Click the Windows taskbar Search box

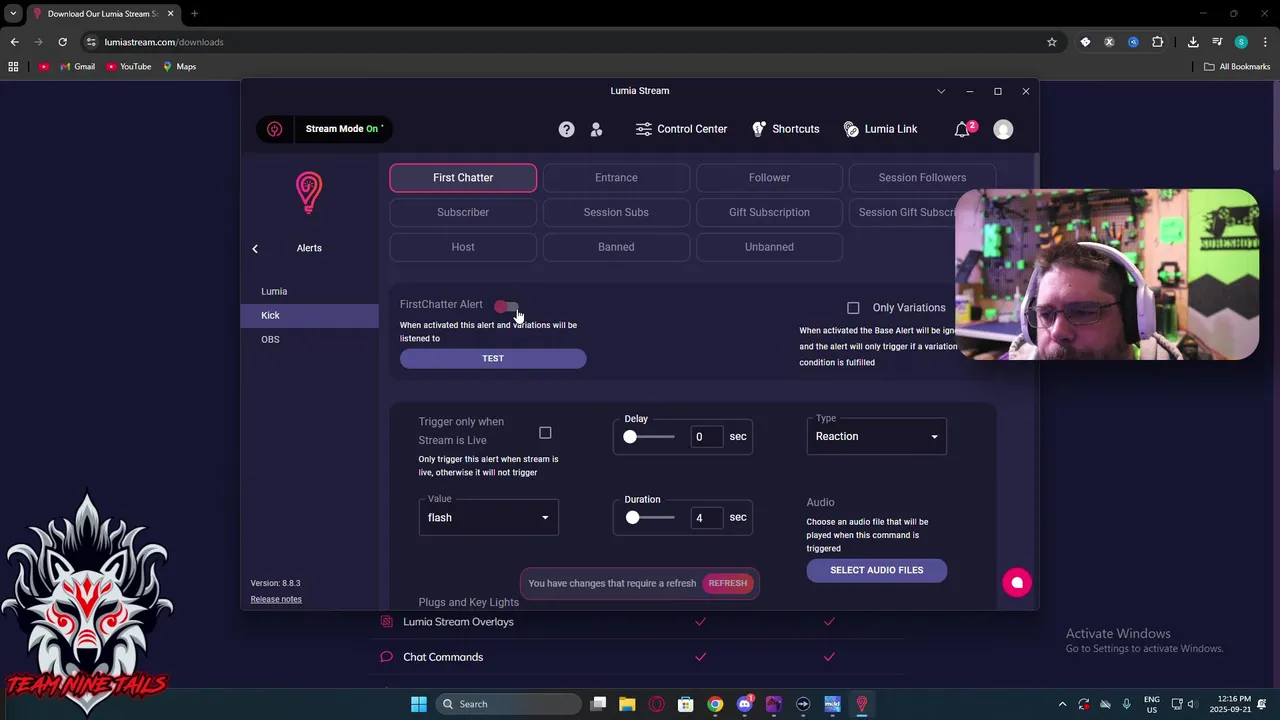(510, 704)
